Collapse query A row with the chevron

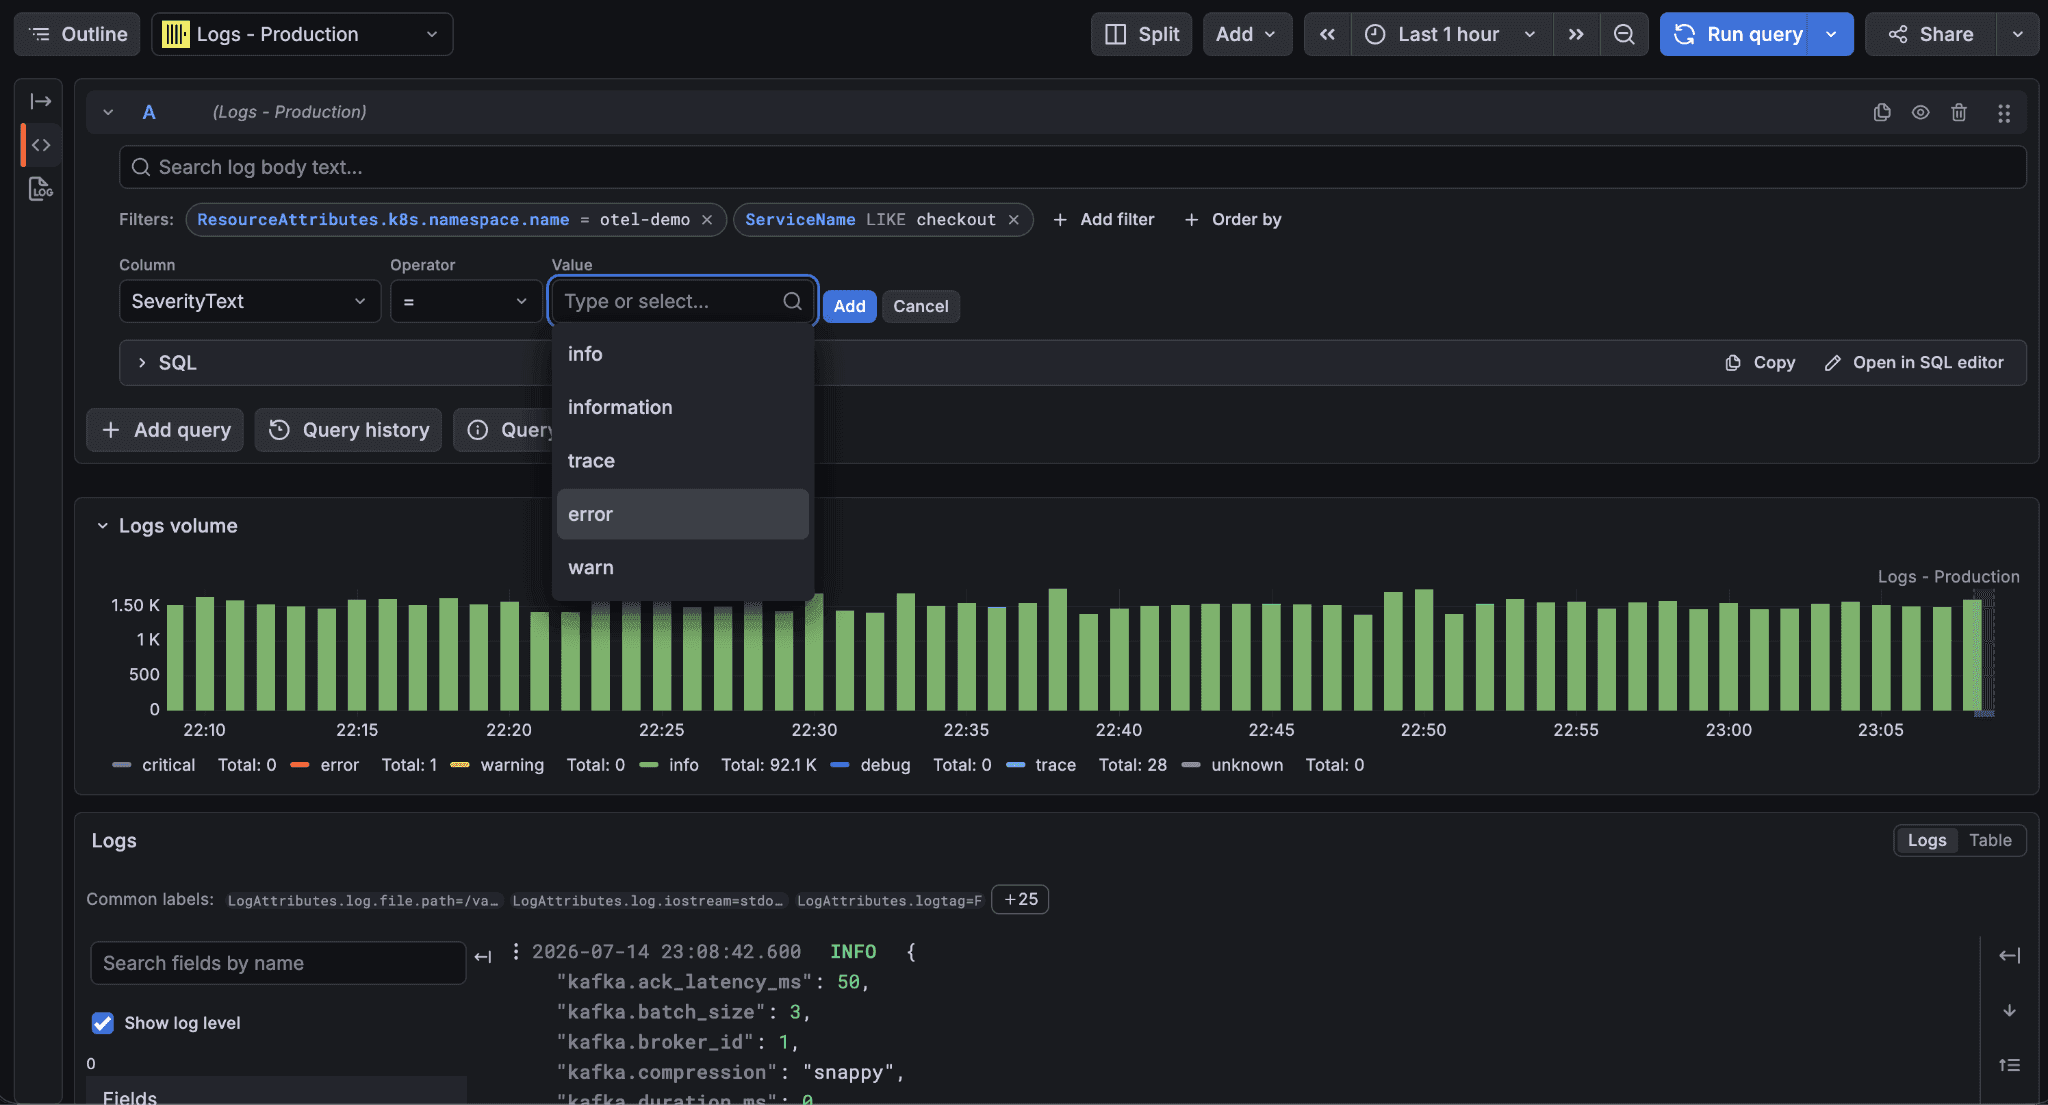tap(108, 112)
